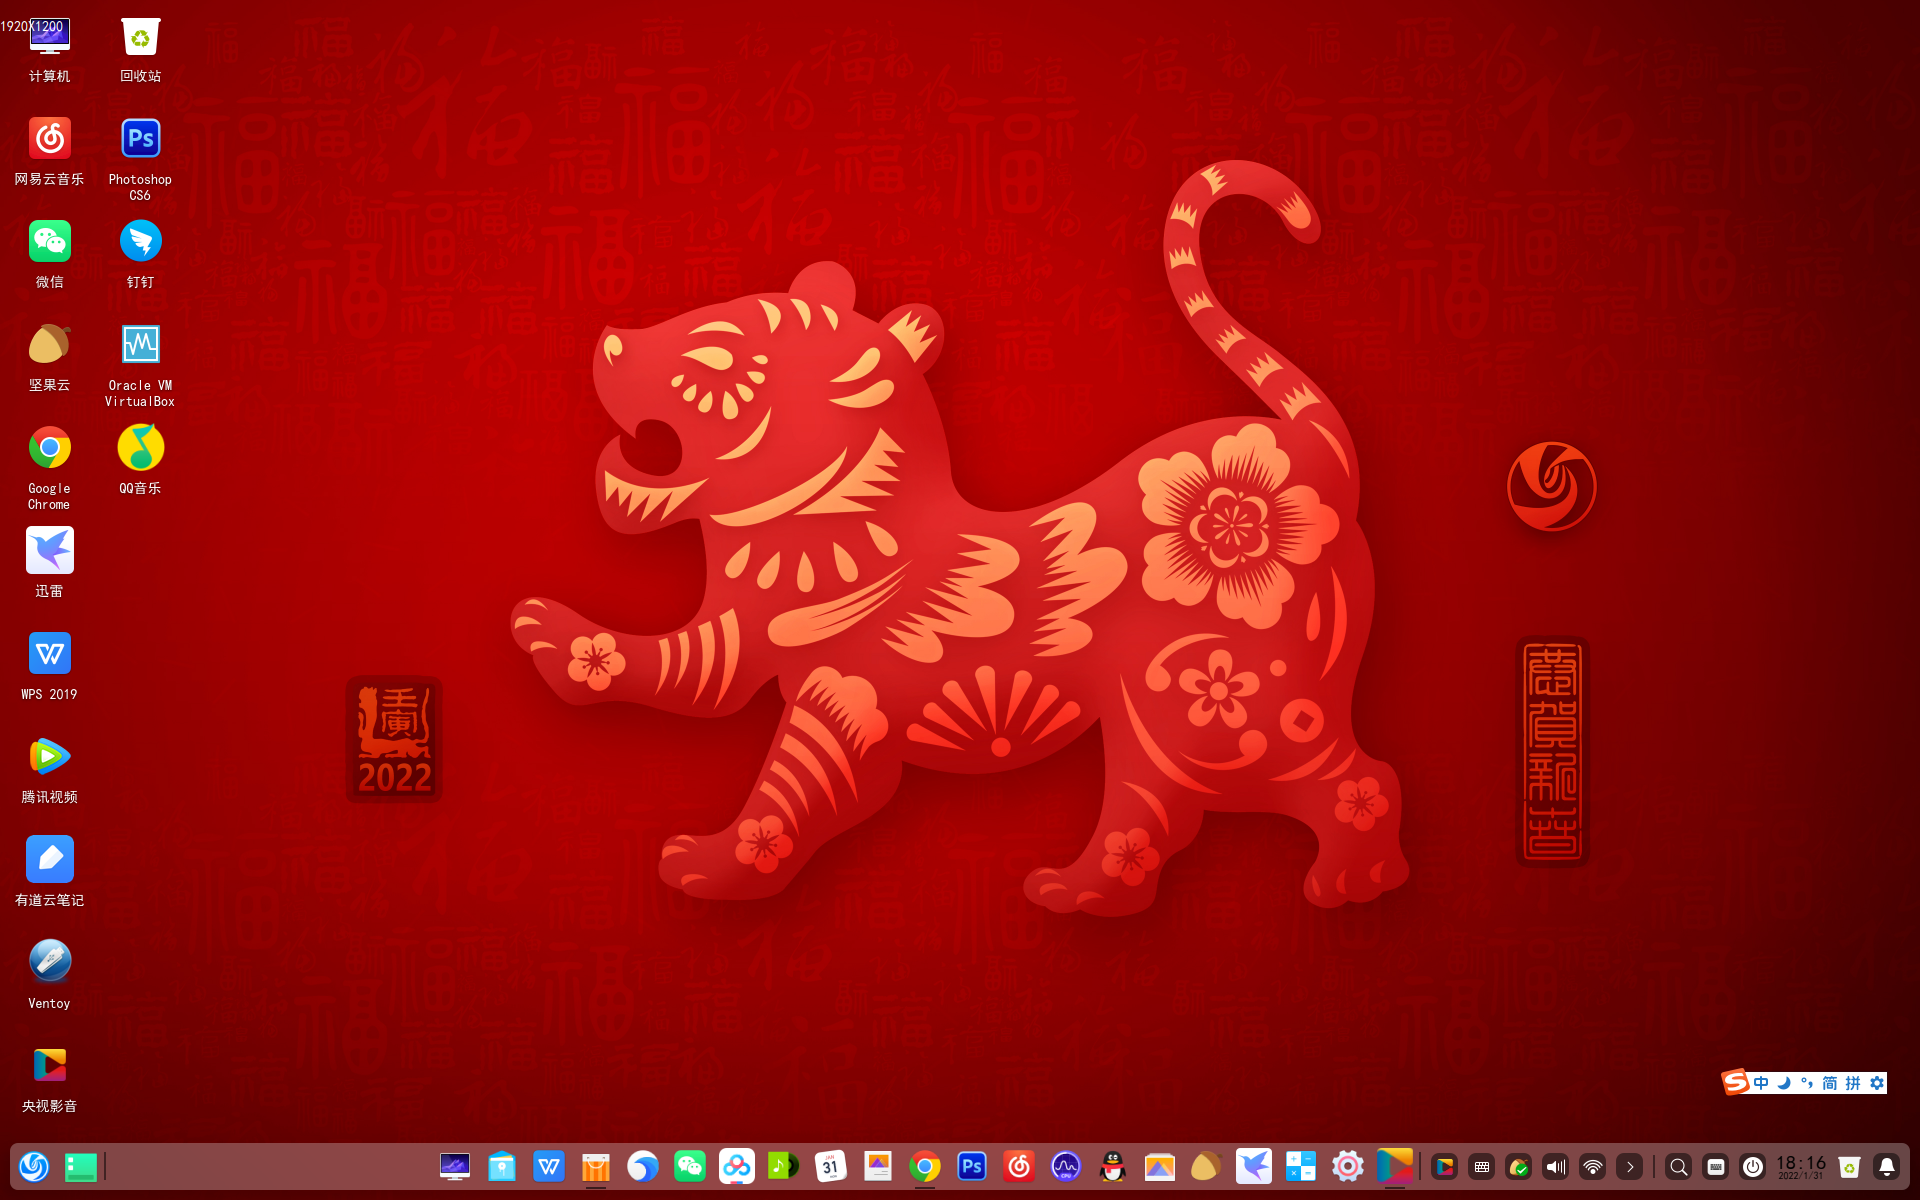Open NetEase Cloud Music in the dock
Screen dimensions: 1920x1200
[x=1018, y=1166]
